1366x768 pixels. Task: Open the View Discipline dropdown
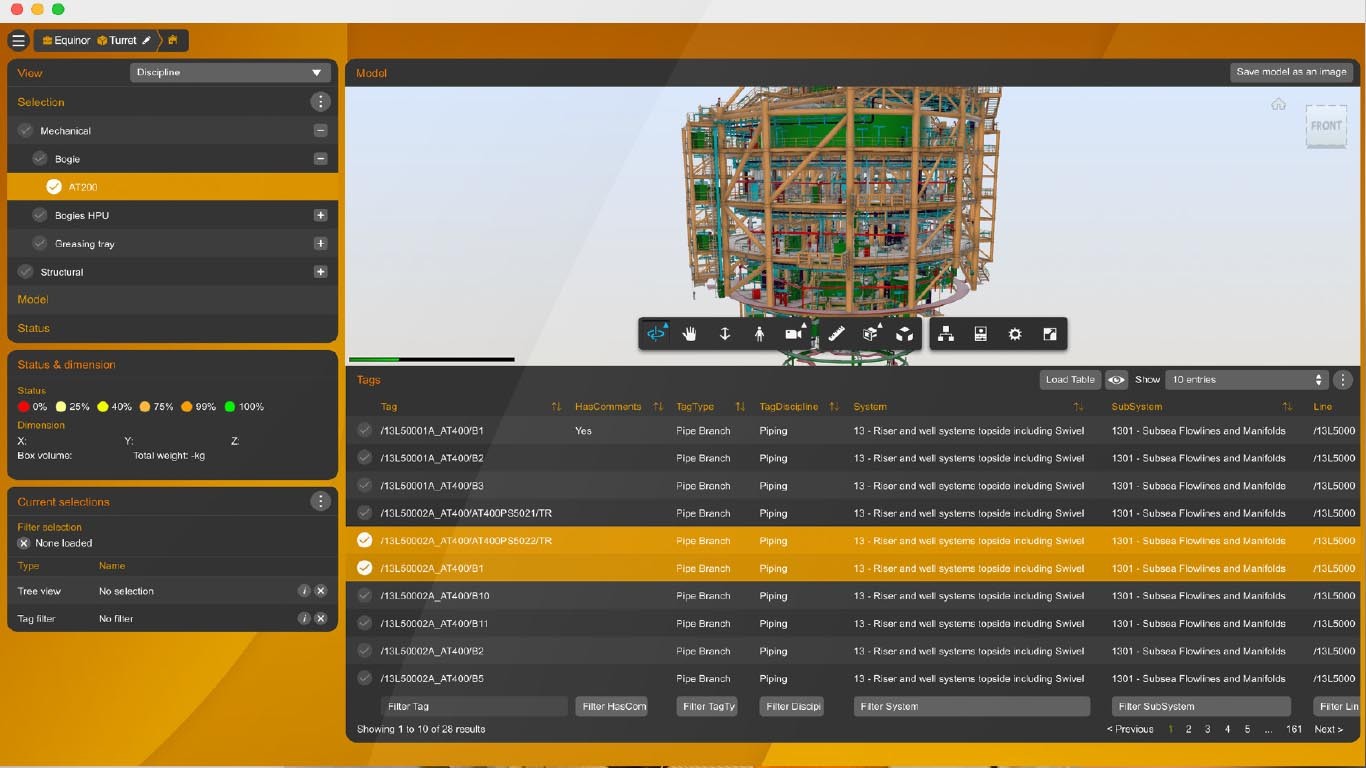230,73
